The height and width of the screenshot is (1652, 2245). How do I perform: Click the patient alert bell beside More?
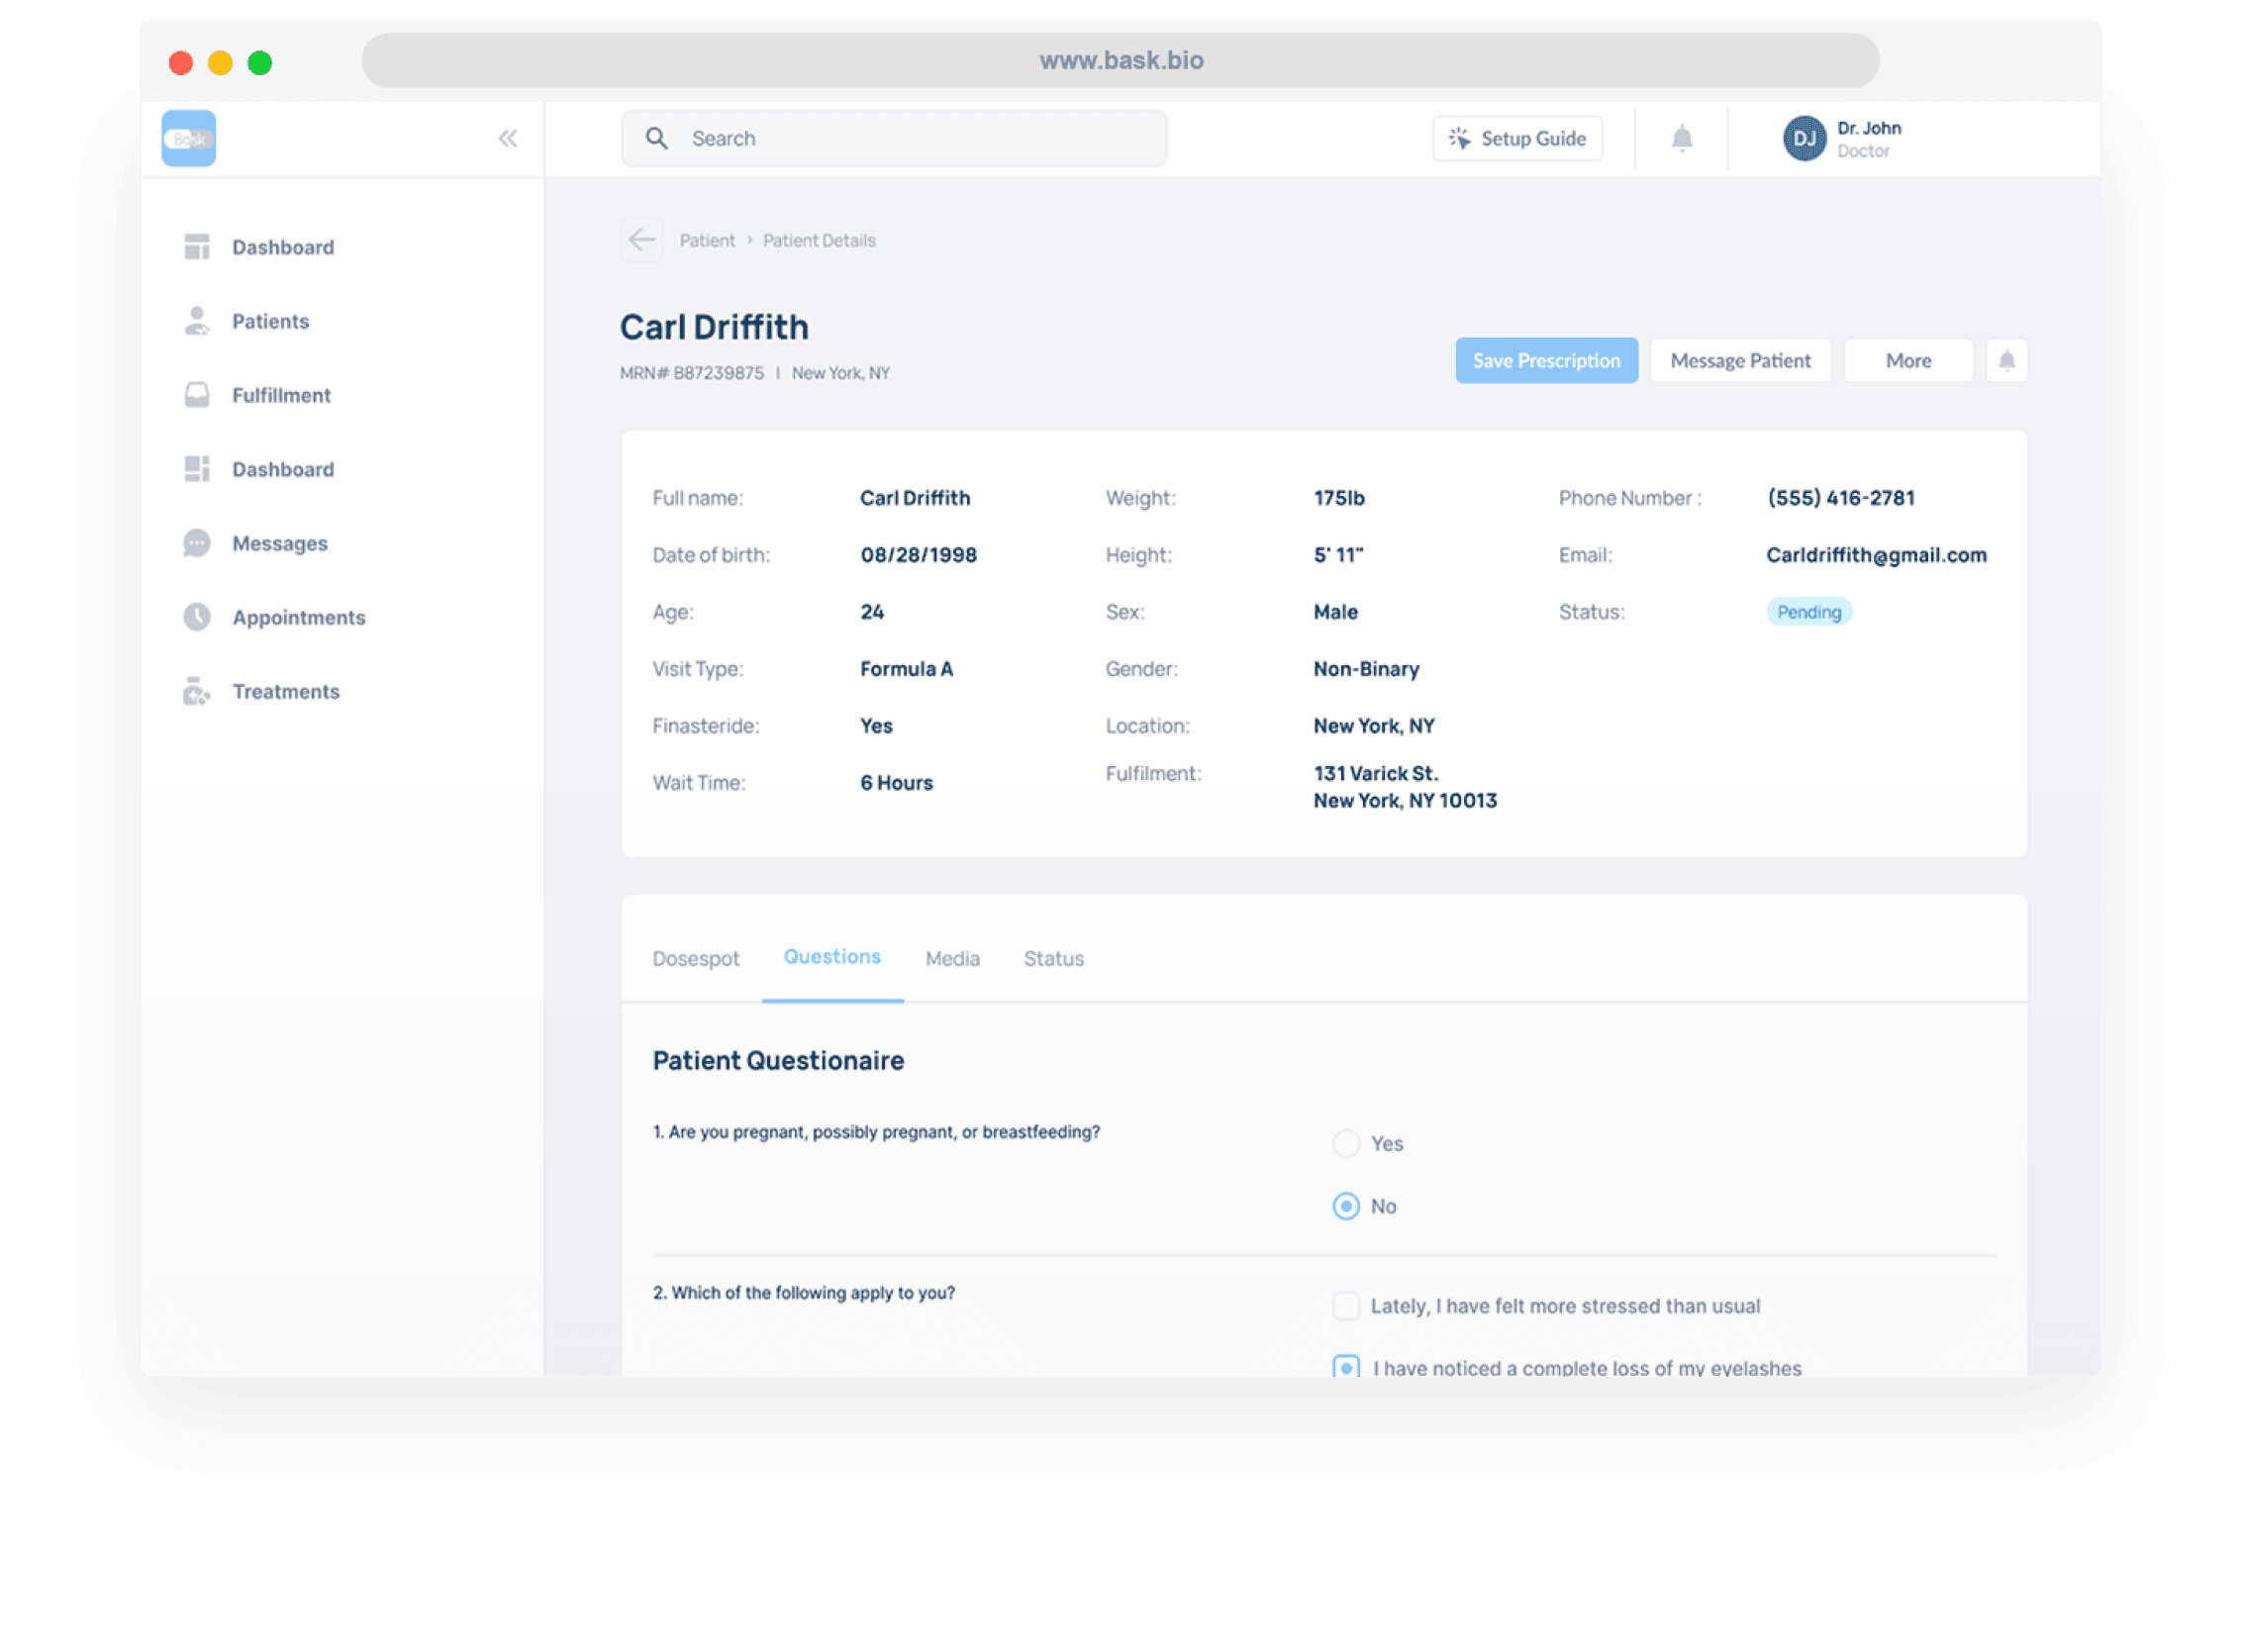(x=2006, y=360)
